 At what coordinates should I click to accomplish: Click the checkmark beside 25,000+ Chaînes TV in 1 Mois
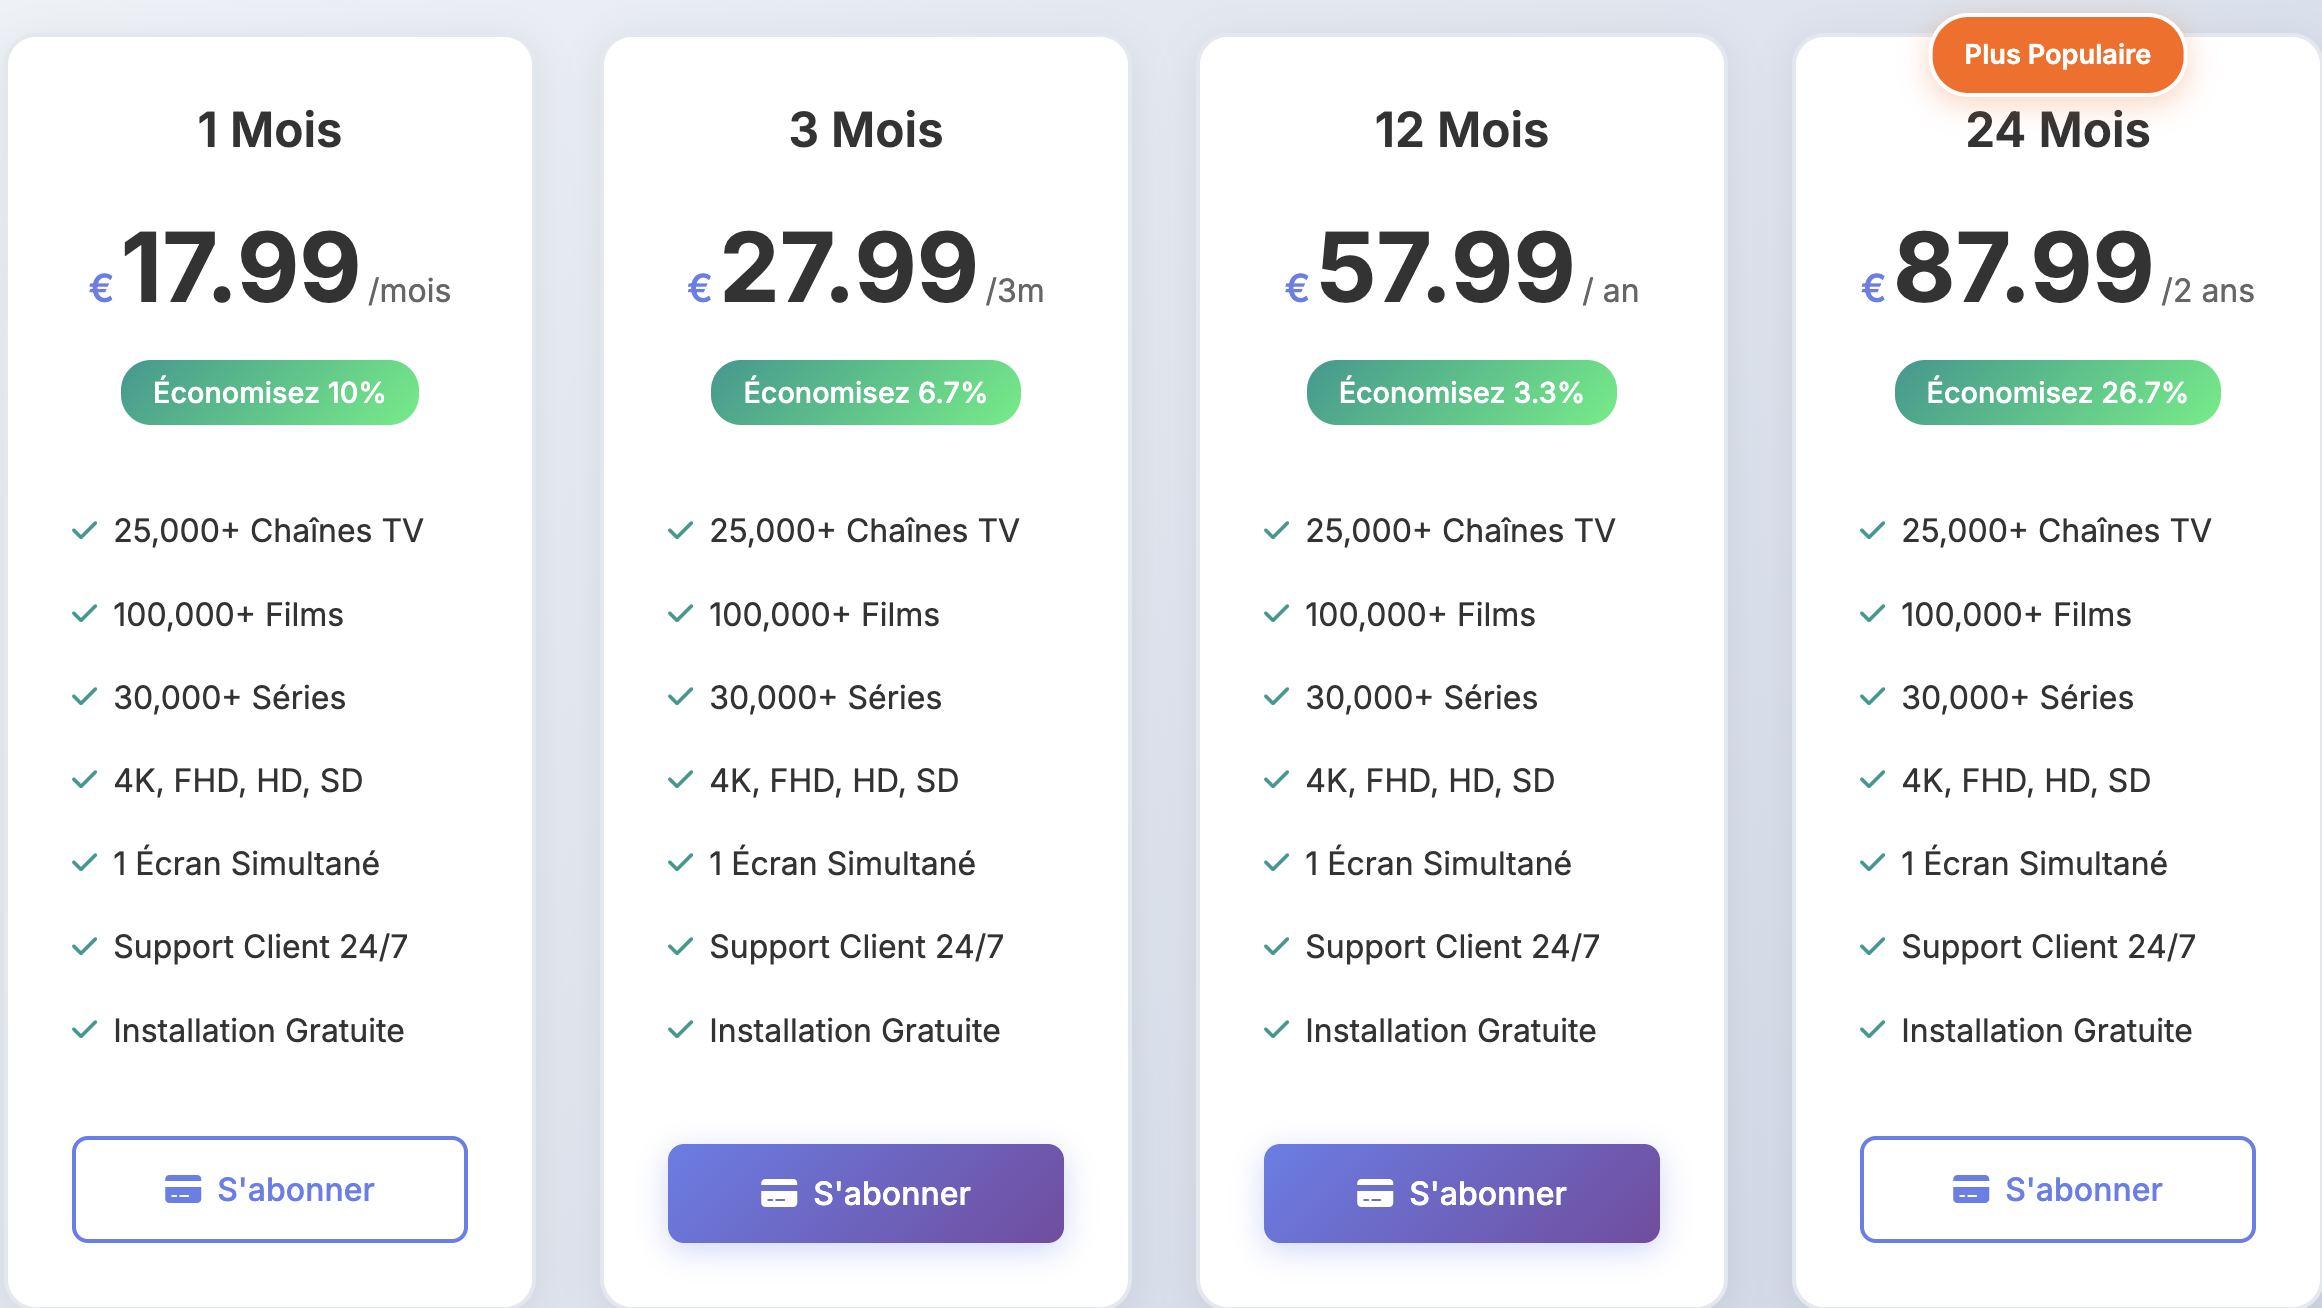[x=82, y=530]
